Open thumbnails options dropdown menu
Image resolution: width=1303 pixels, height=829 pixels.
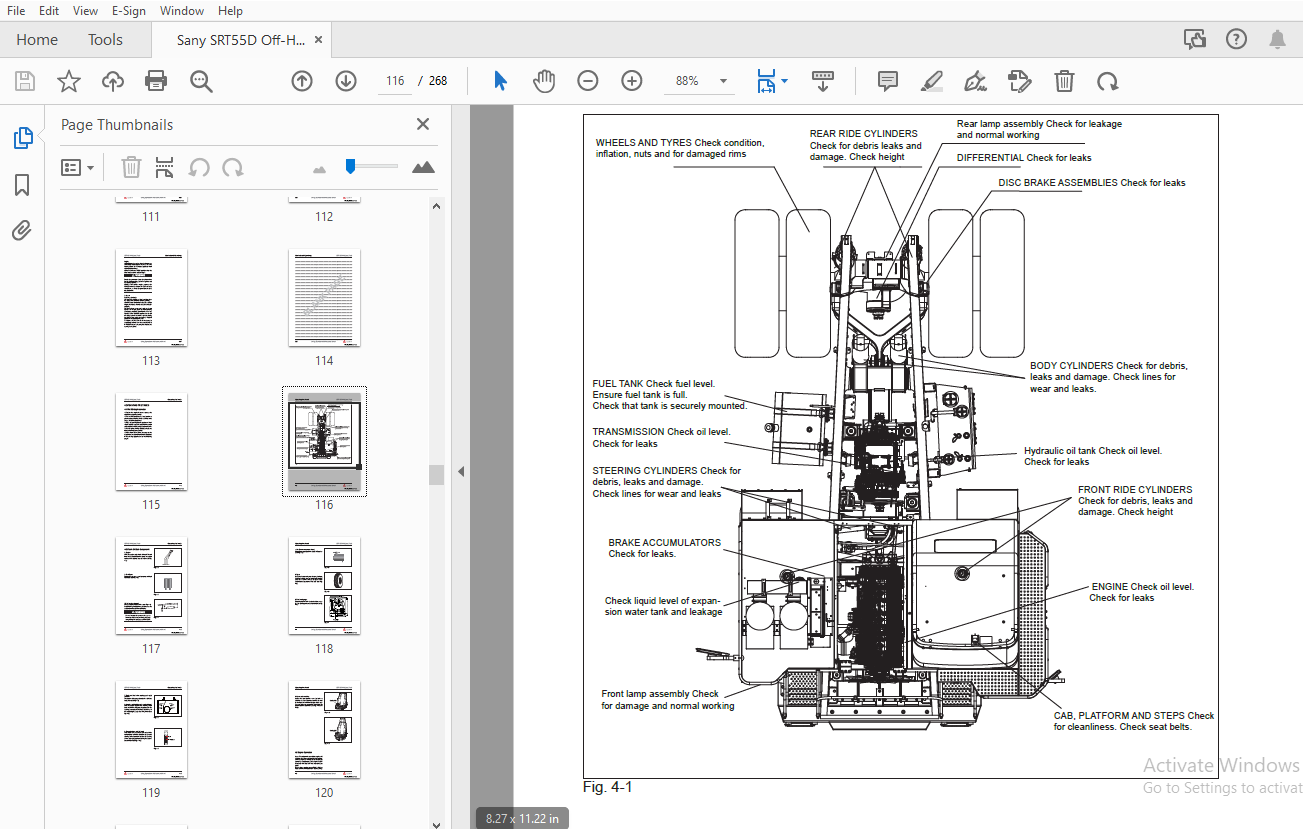click(x=78, y=167)
